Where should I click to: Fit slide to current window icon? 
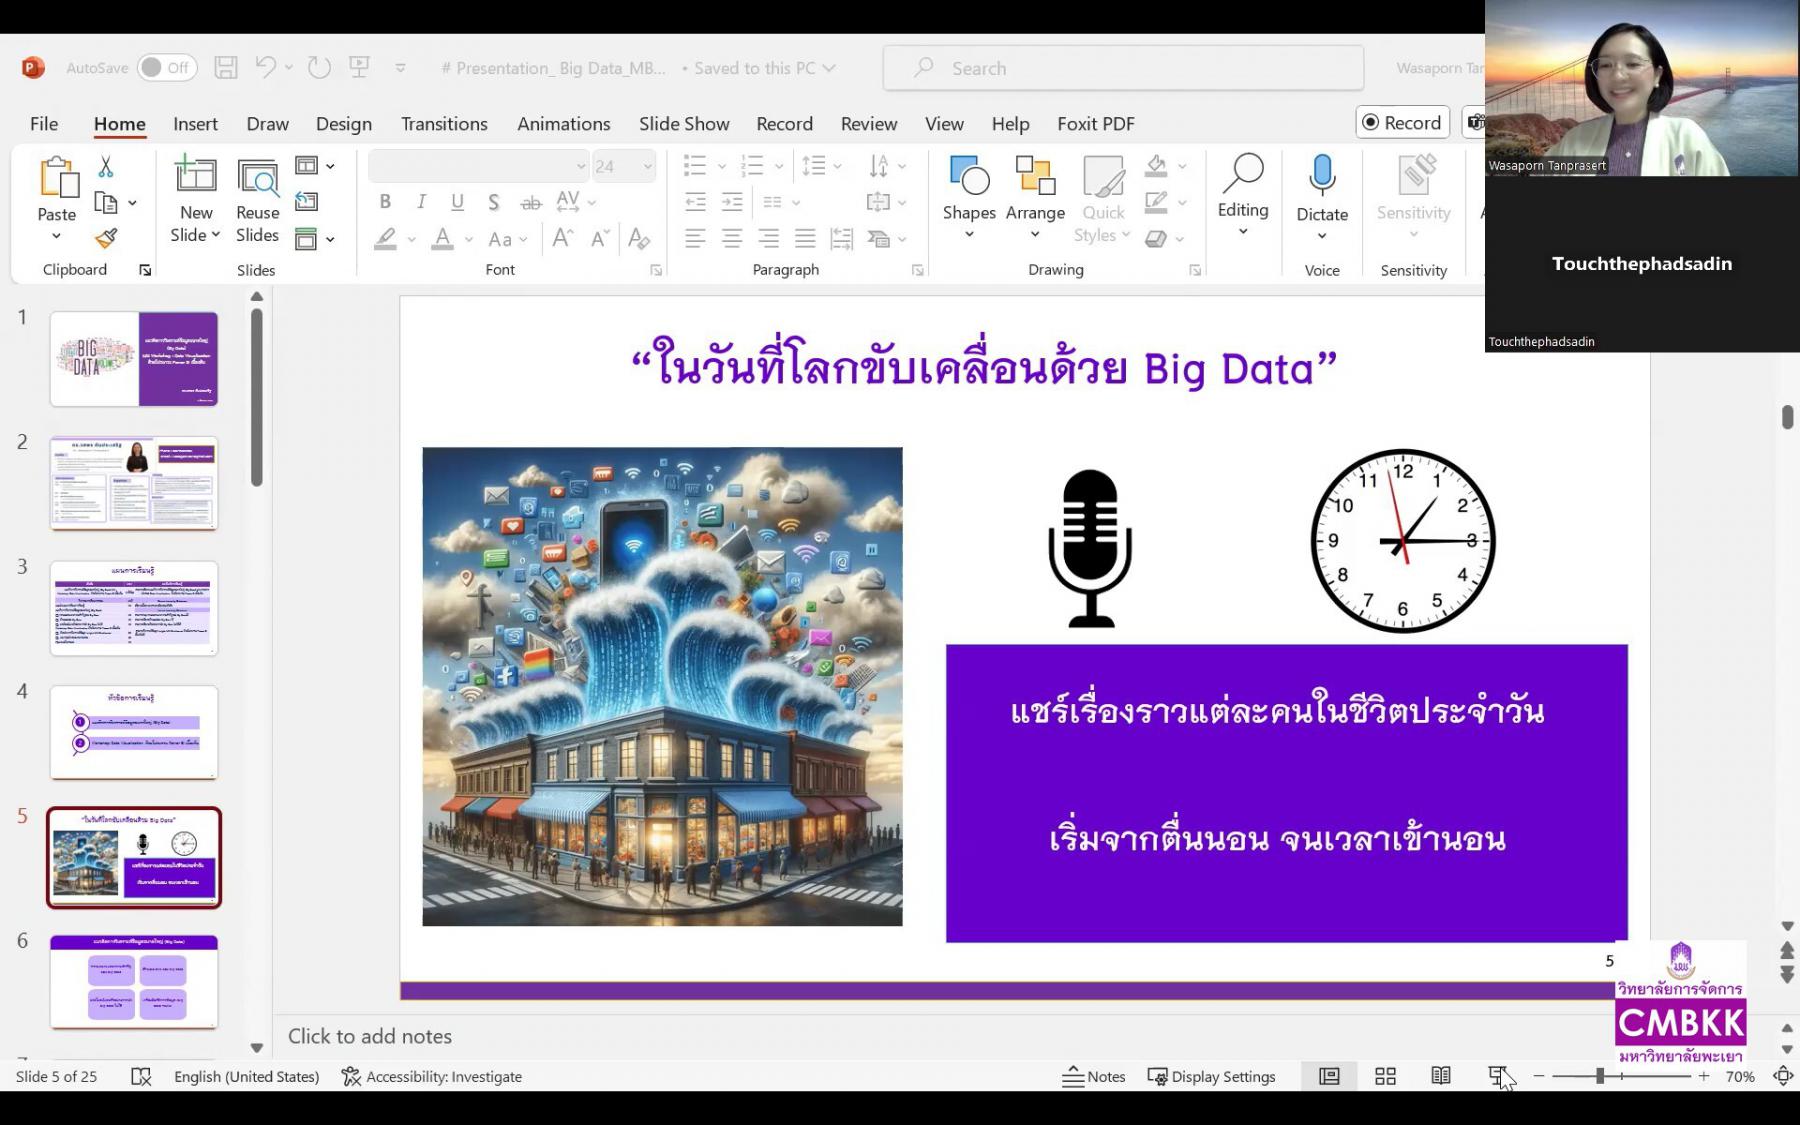coord(1783,1076)
